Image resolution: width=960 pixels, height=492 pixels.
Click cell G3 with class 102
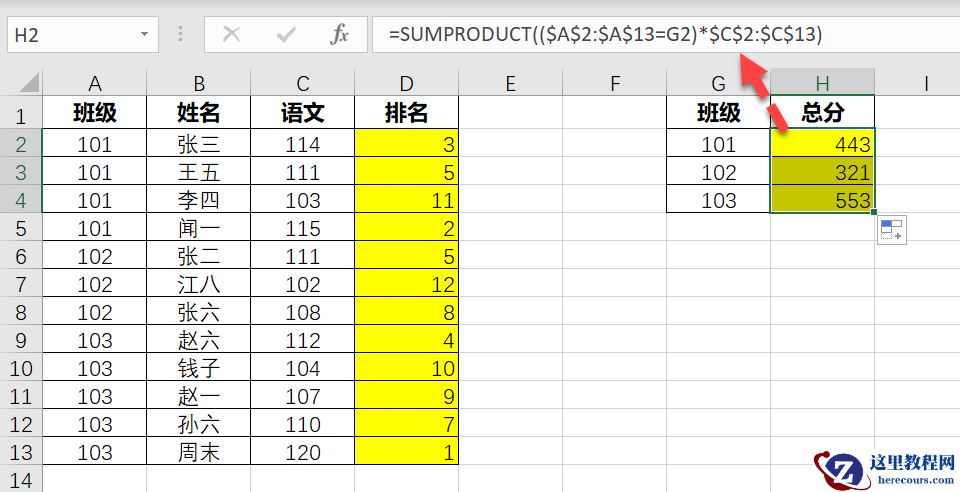click(x=718, y=173)
